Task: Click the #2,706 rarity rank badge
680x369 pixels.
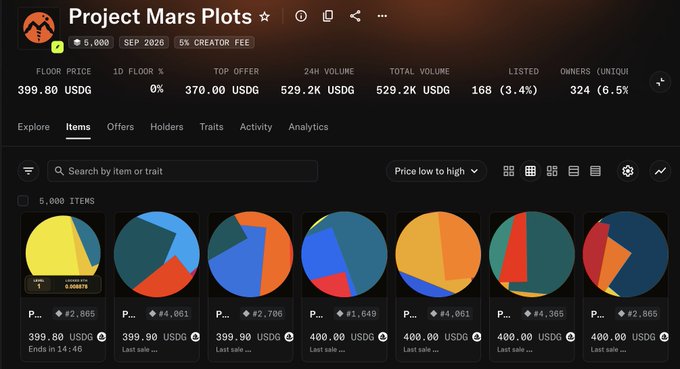Action: coord(262,313)
